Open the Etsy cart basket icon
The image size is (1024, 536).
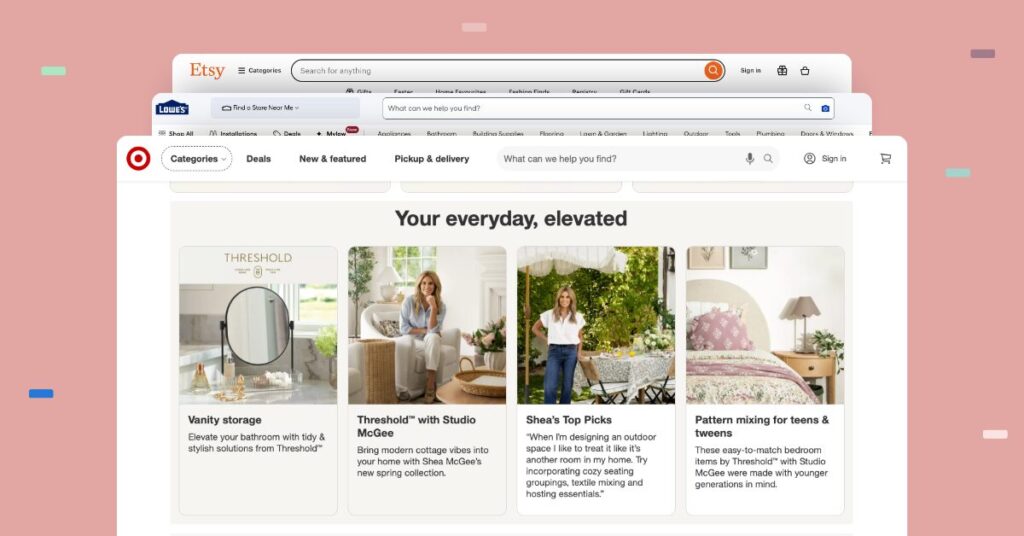tap(805, 71)
